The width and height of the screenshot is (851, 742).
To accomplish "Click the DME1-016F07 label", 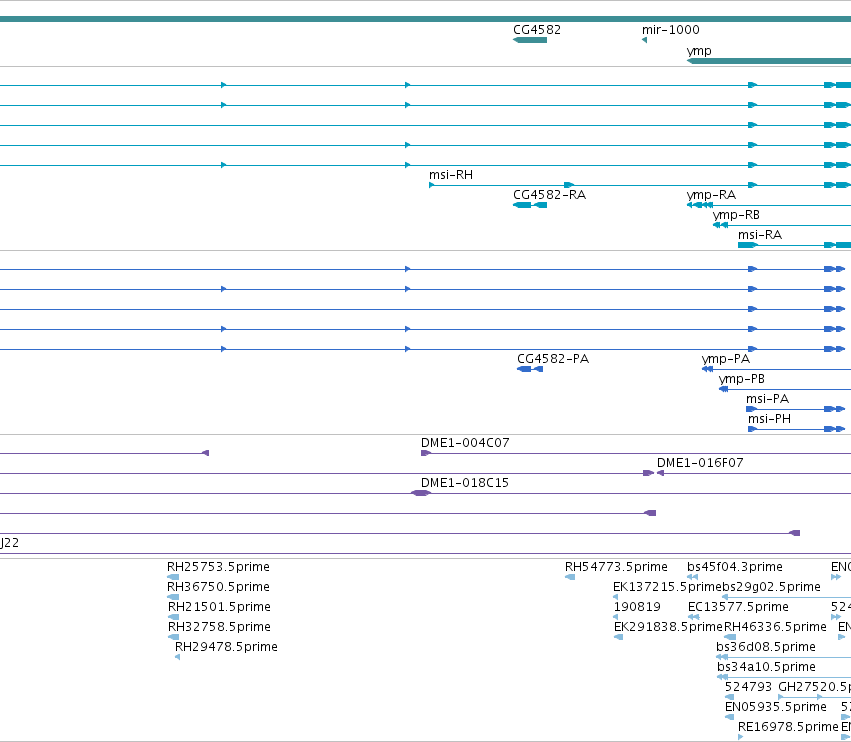I will pyautogui.click(x=700, y=463).
